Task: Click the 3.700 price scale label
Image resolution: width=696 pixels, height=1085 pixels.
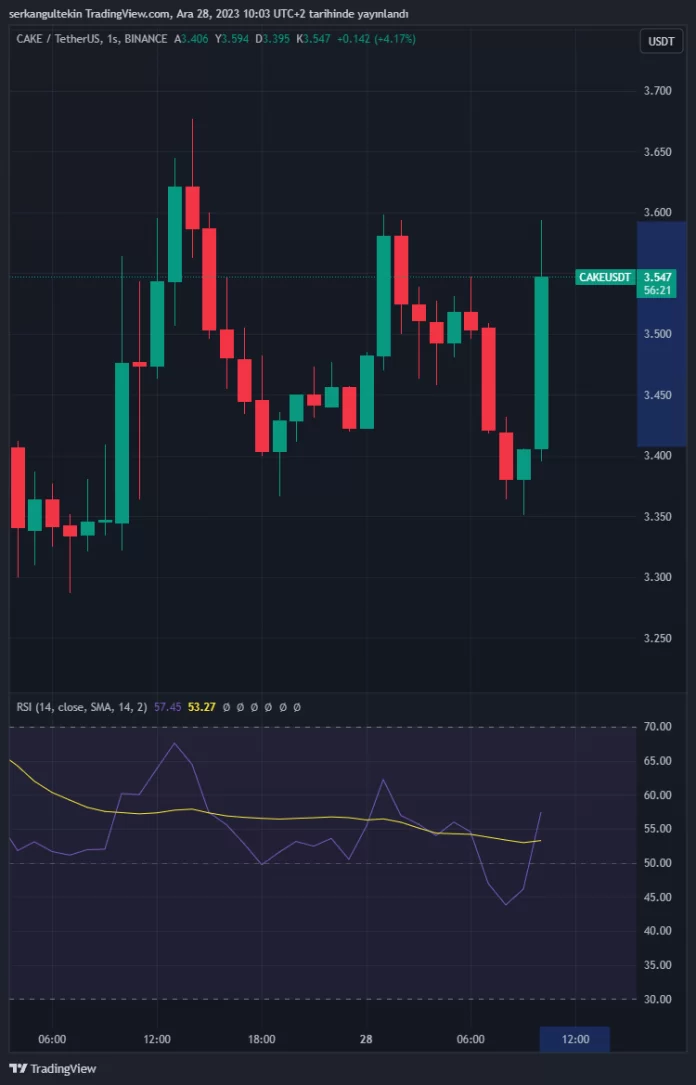Action: coord(657,91)
